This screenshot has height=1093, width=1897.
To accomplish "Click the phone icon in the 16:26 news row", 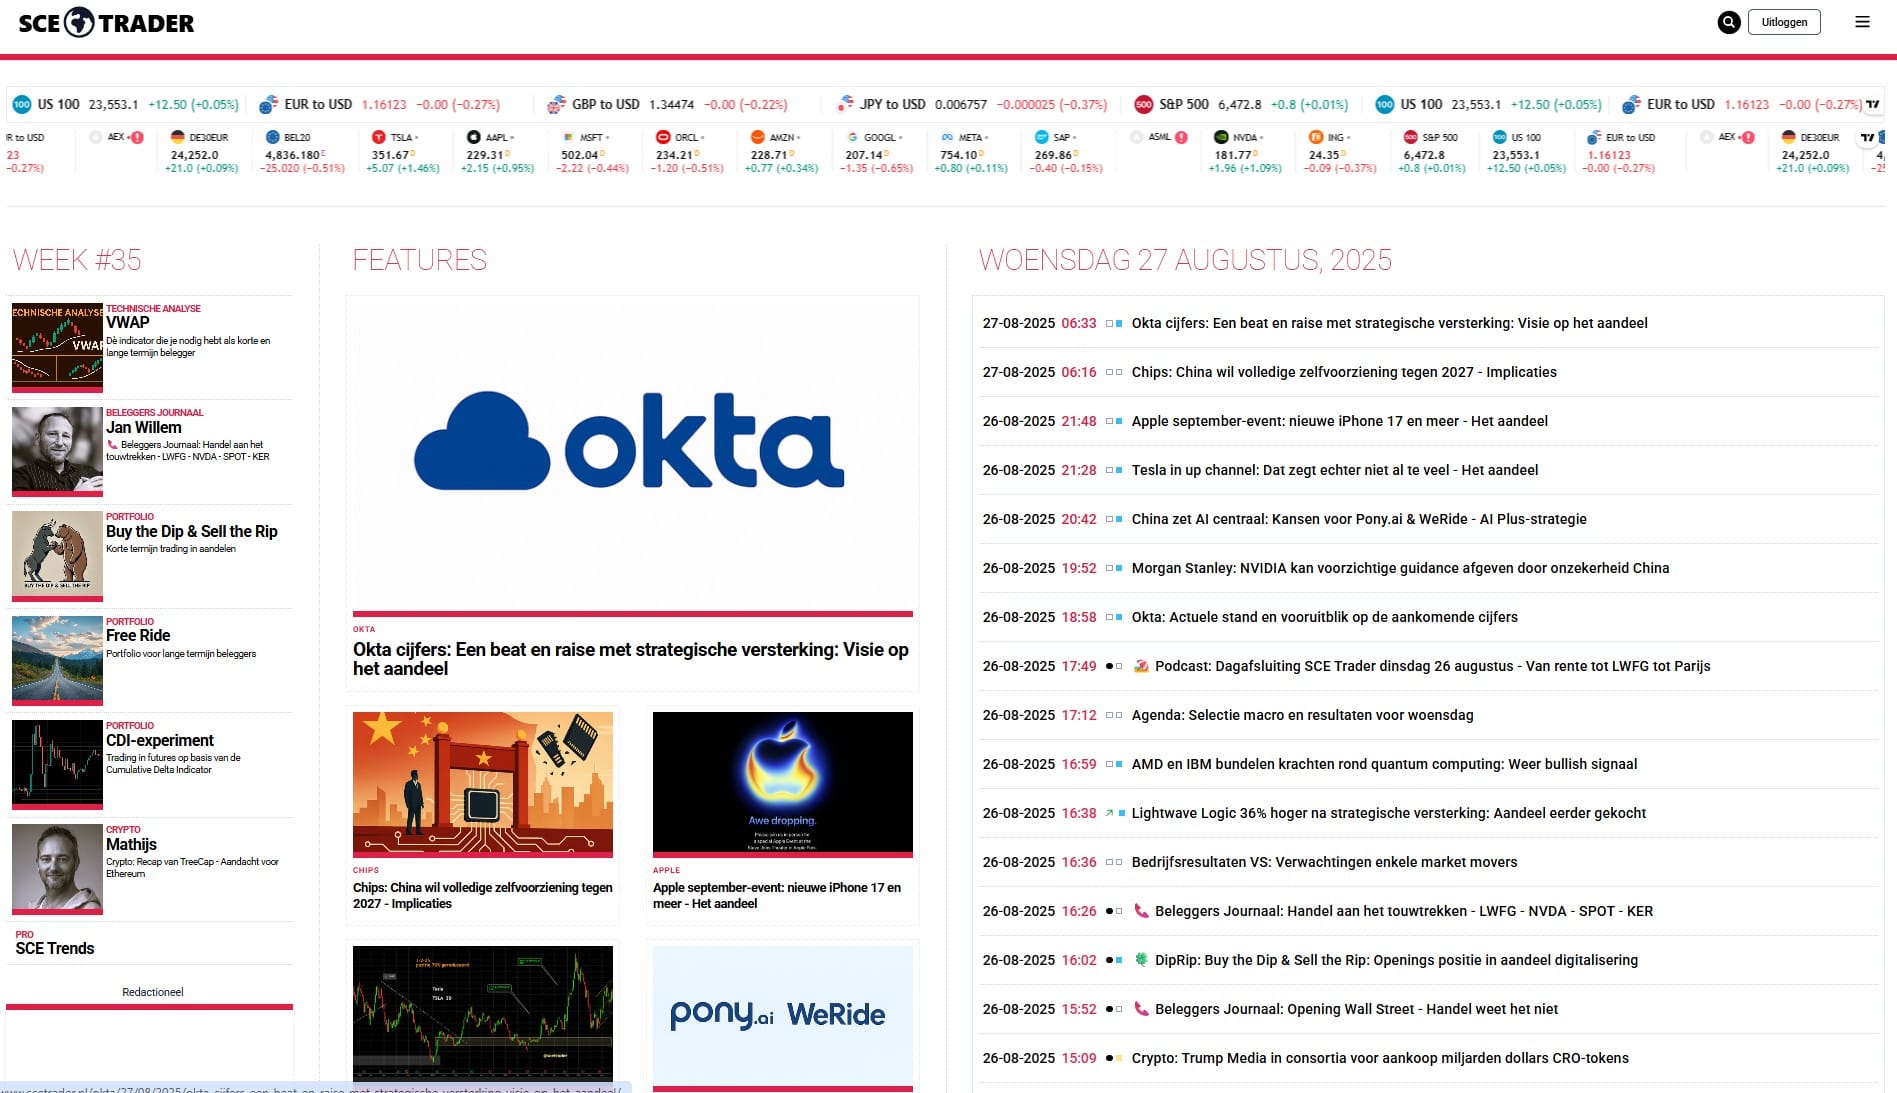I will coord(1141,911).
